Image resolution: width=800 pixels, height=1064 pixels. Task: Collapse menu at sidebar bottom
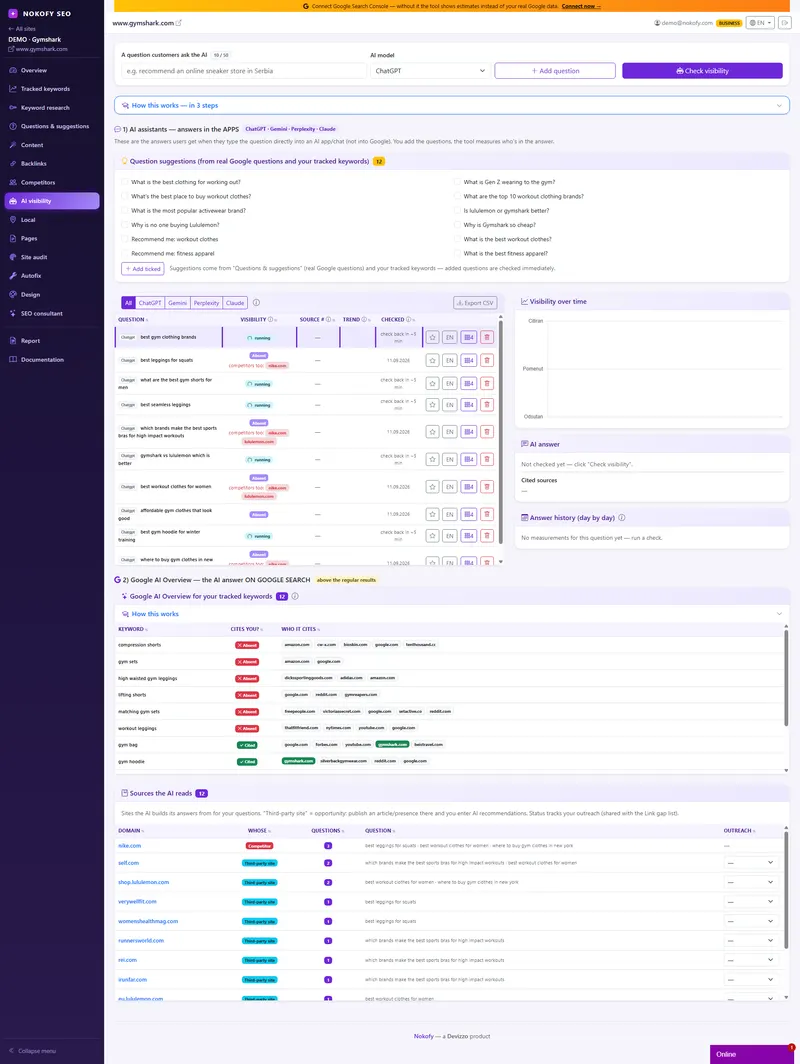pyautogui.click(x=33, y=1050)
